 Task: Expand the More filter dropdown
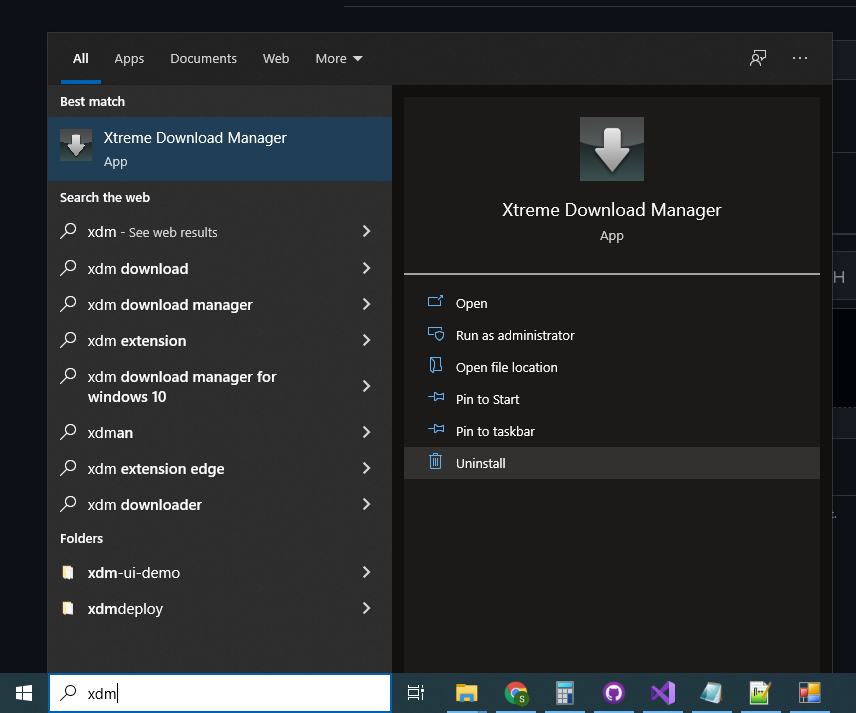pyautogui.click(x=338, y=58)
